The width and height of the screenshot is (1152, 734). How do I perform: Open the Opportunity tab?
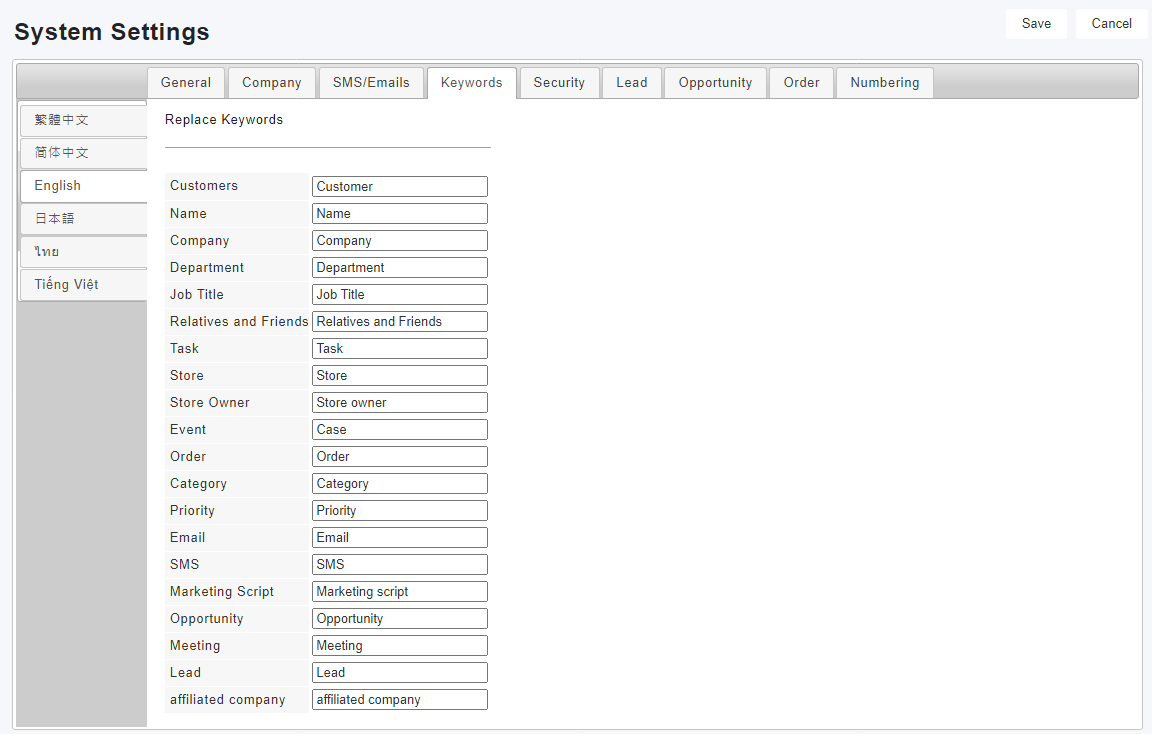point(715,83)
